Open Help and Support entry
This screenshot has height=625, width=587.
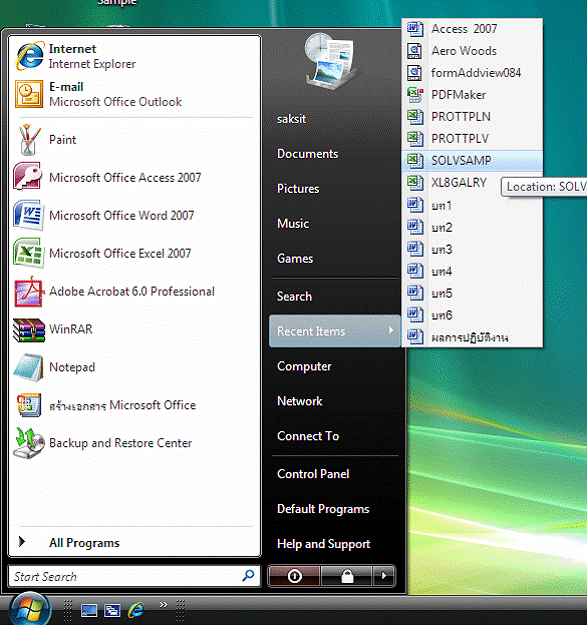(x=323, y=544)
